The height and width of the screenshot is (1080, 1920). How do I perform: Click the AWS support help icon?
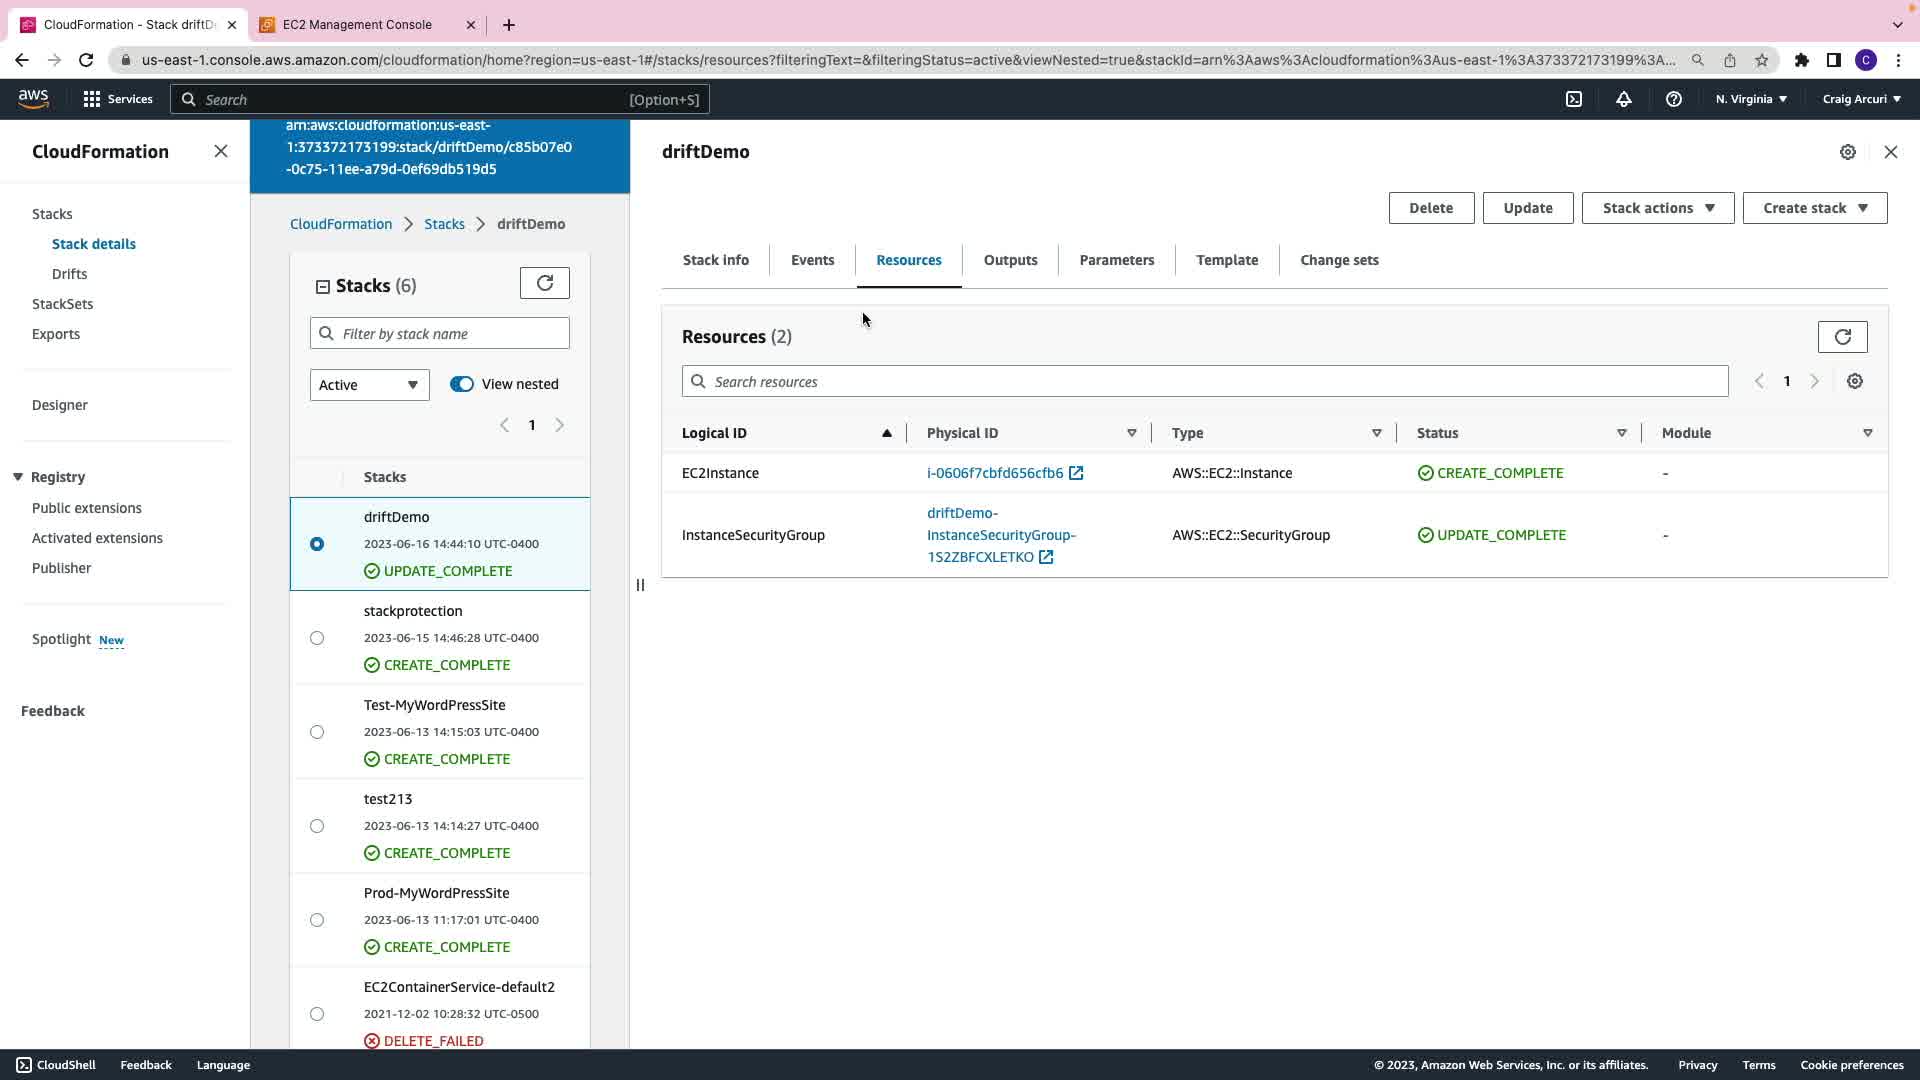pos(1673,99)
